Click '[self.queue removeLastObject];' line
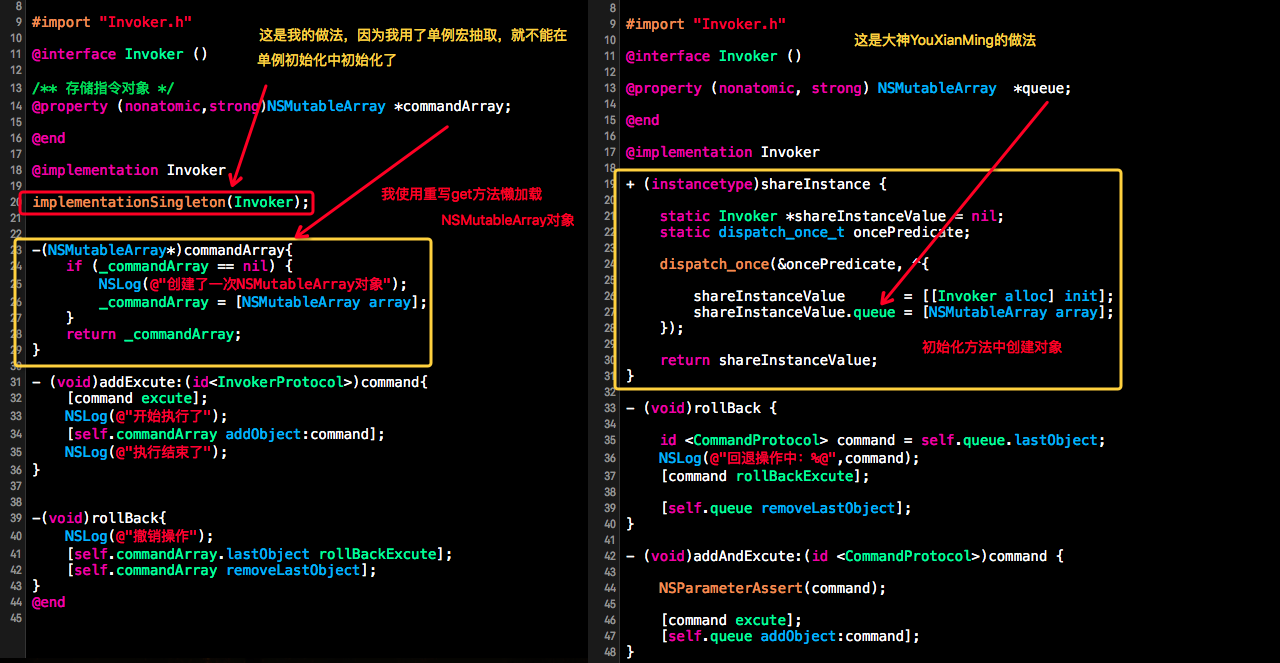The height and width of the screenshot is (663, 1280). point(785,508)
